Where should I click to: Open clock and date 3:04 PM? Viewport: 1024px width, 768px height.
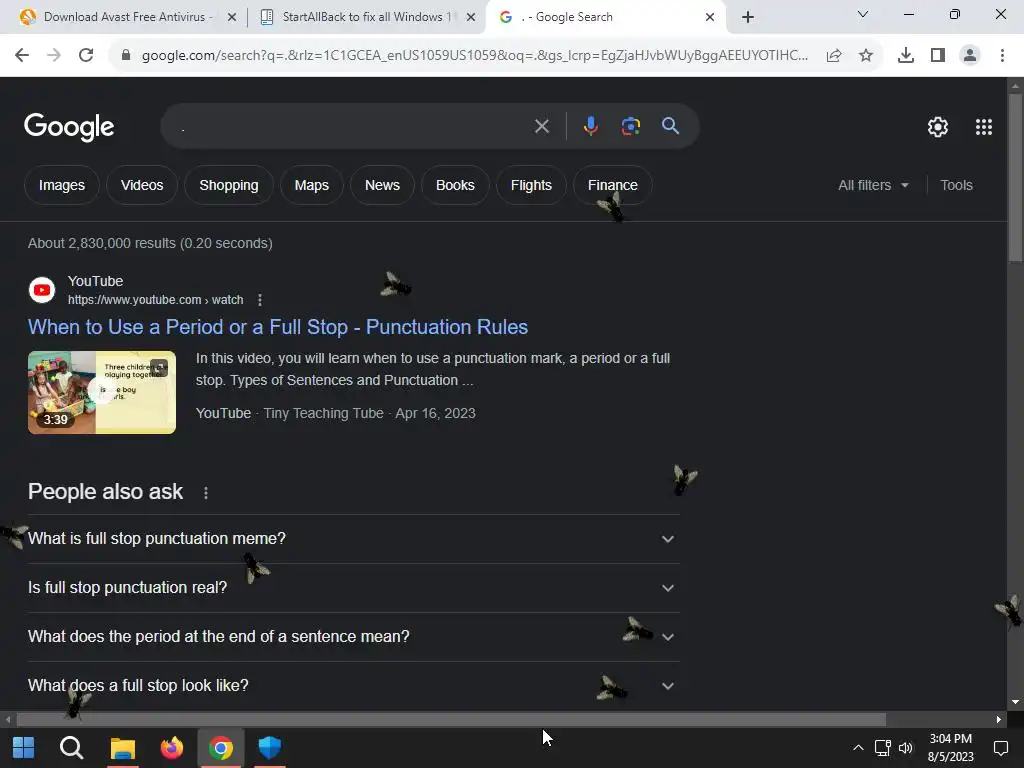[x=950, y=748]
